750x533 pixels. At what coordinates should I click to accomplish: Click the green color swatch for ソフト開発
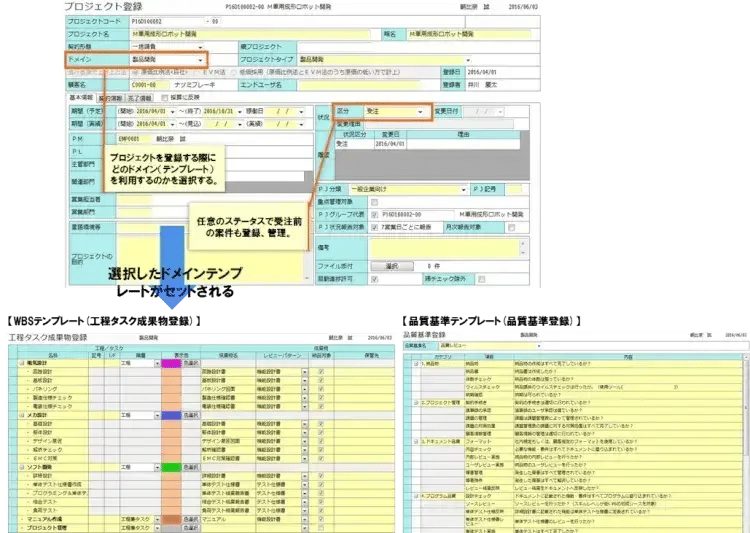click(170, 466)
